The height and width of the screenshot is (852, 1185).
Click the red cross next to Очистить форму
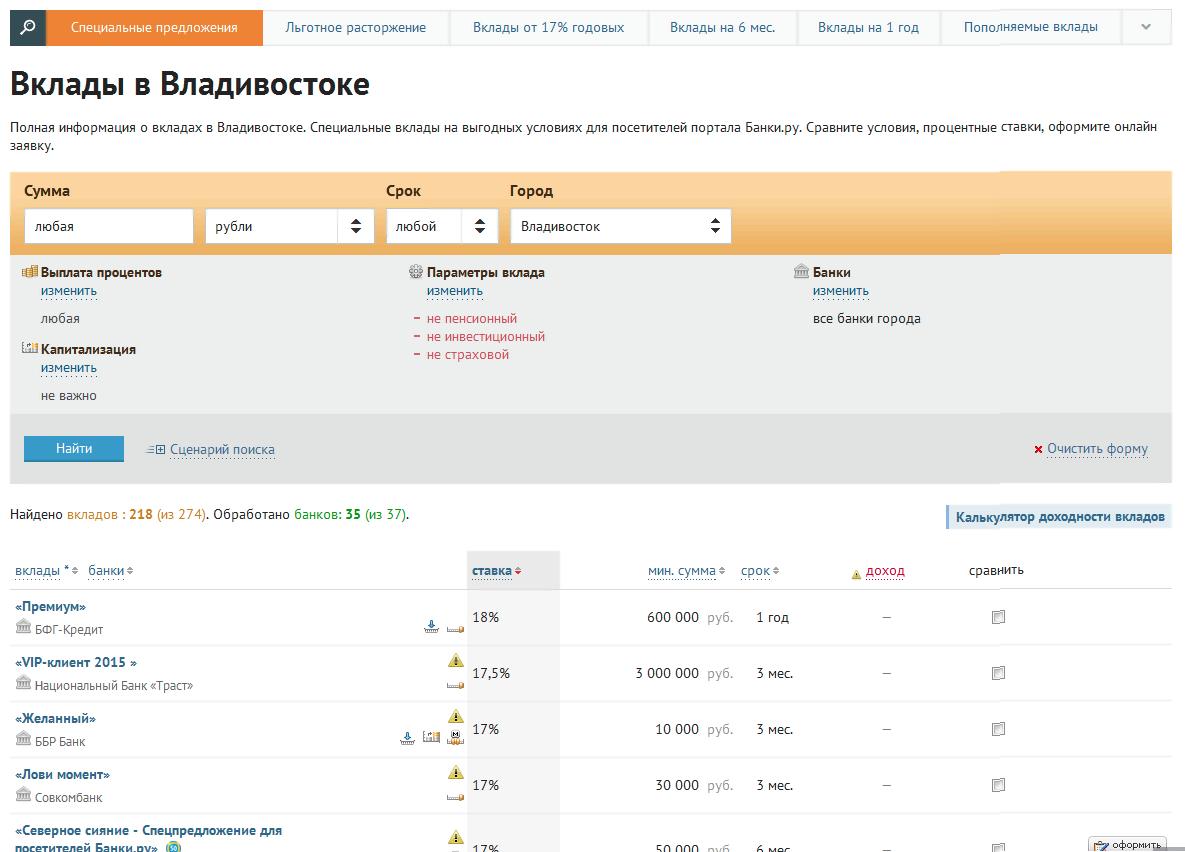click(1038, 449)
